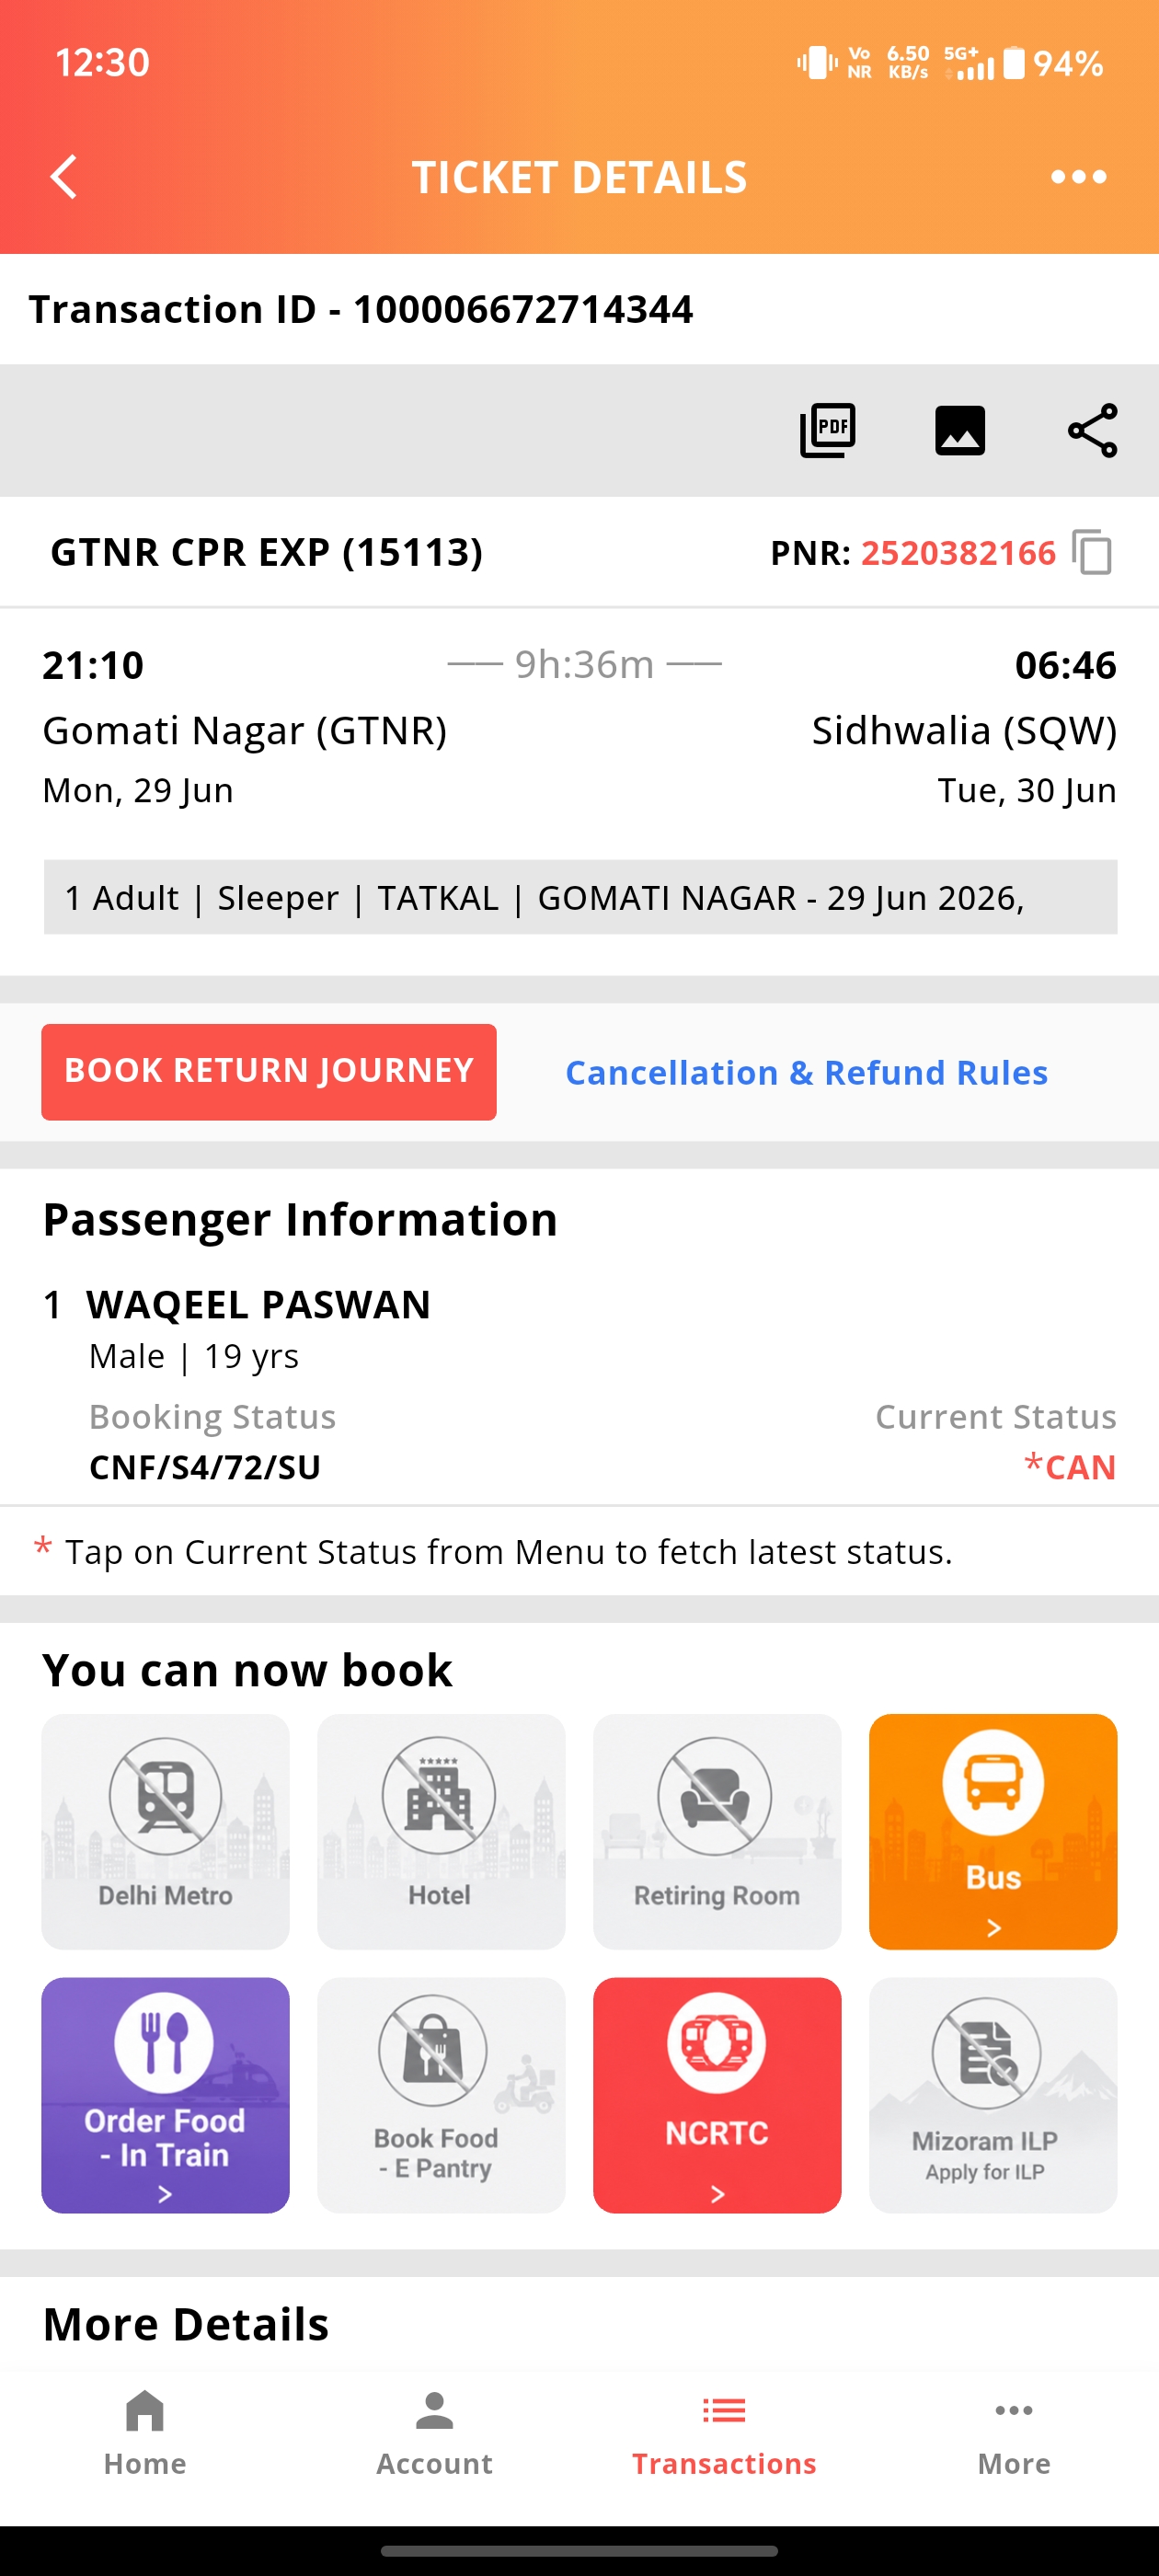This screenshot has height=2576, width=1159.
Task: Open the three-dot options menu
Action: pyautogui.click(x=1078, y=177)
